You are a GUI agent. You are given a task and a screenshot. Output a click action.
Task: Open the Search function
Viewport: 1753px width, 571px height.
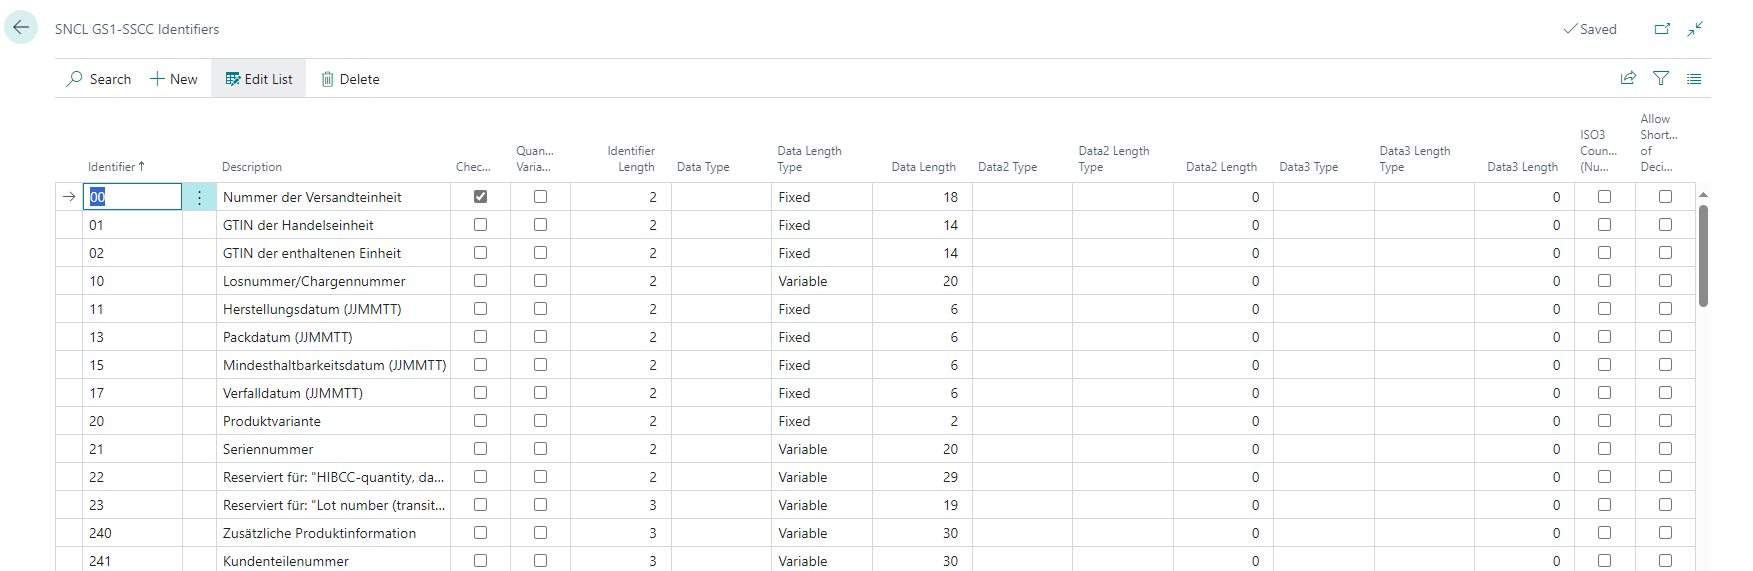pos(99,79)
